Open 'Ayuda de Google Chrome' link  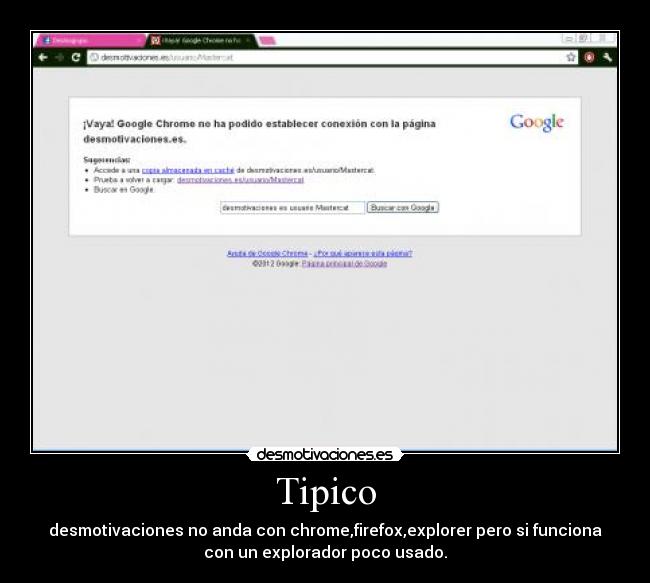pos(267,253)
